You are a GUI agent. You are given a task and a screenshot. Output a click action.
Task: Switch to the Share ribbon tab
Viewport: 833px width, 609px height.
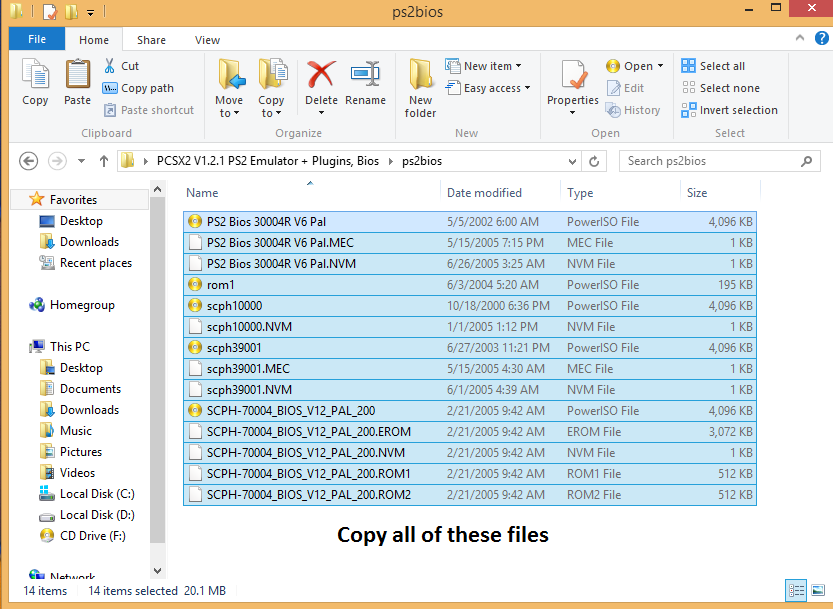click(151, 40)
